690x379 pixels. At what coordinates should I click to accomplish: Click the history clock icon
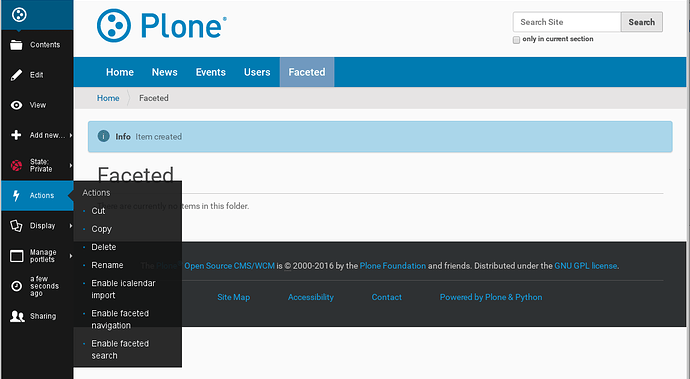[16, 286]
